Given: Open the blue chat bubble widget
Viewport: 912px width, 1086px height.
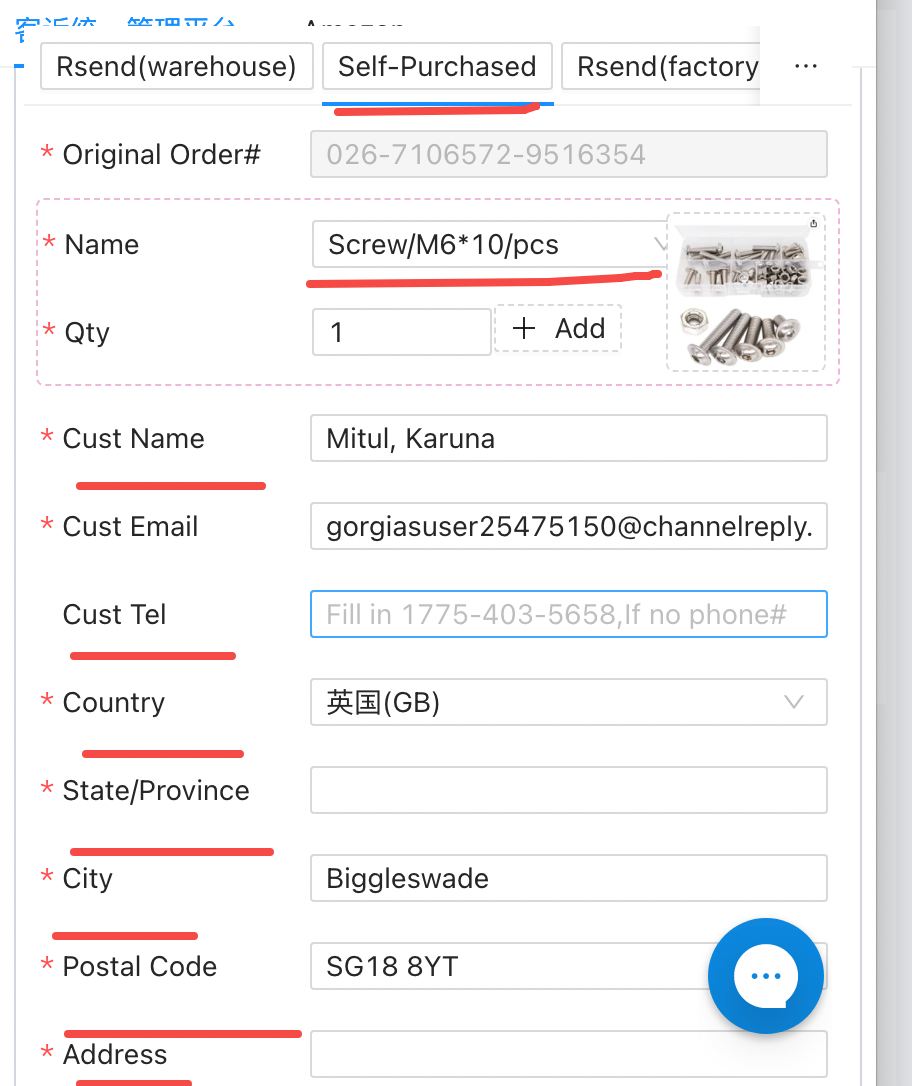Looking at the screenshot, I should pos(765,975).
